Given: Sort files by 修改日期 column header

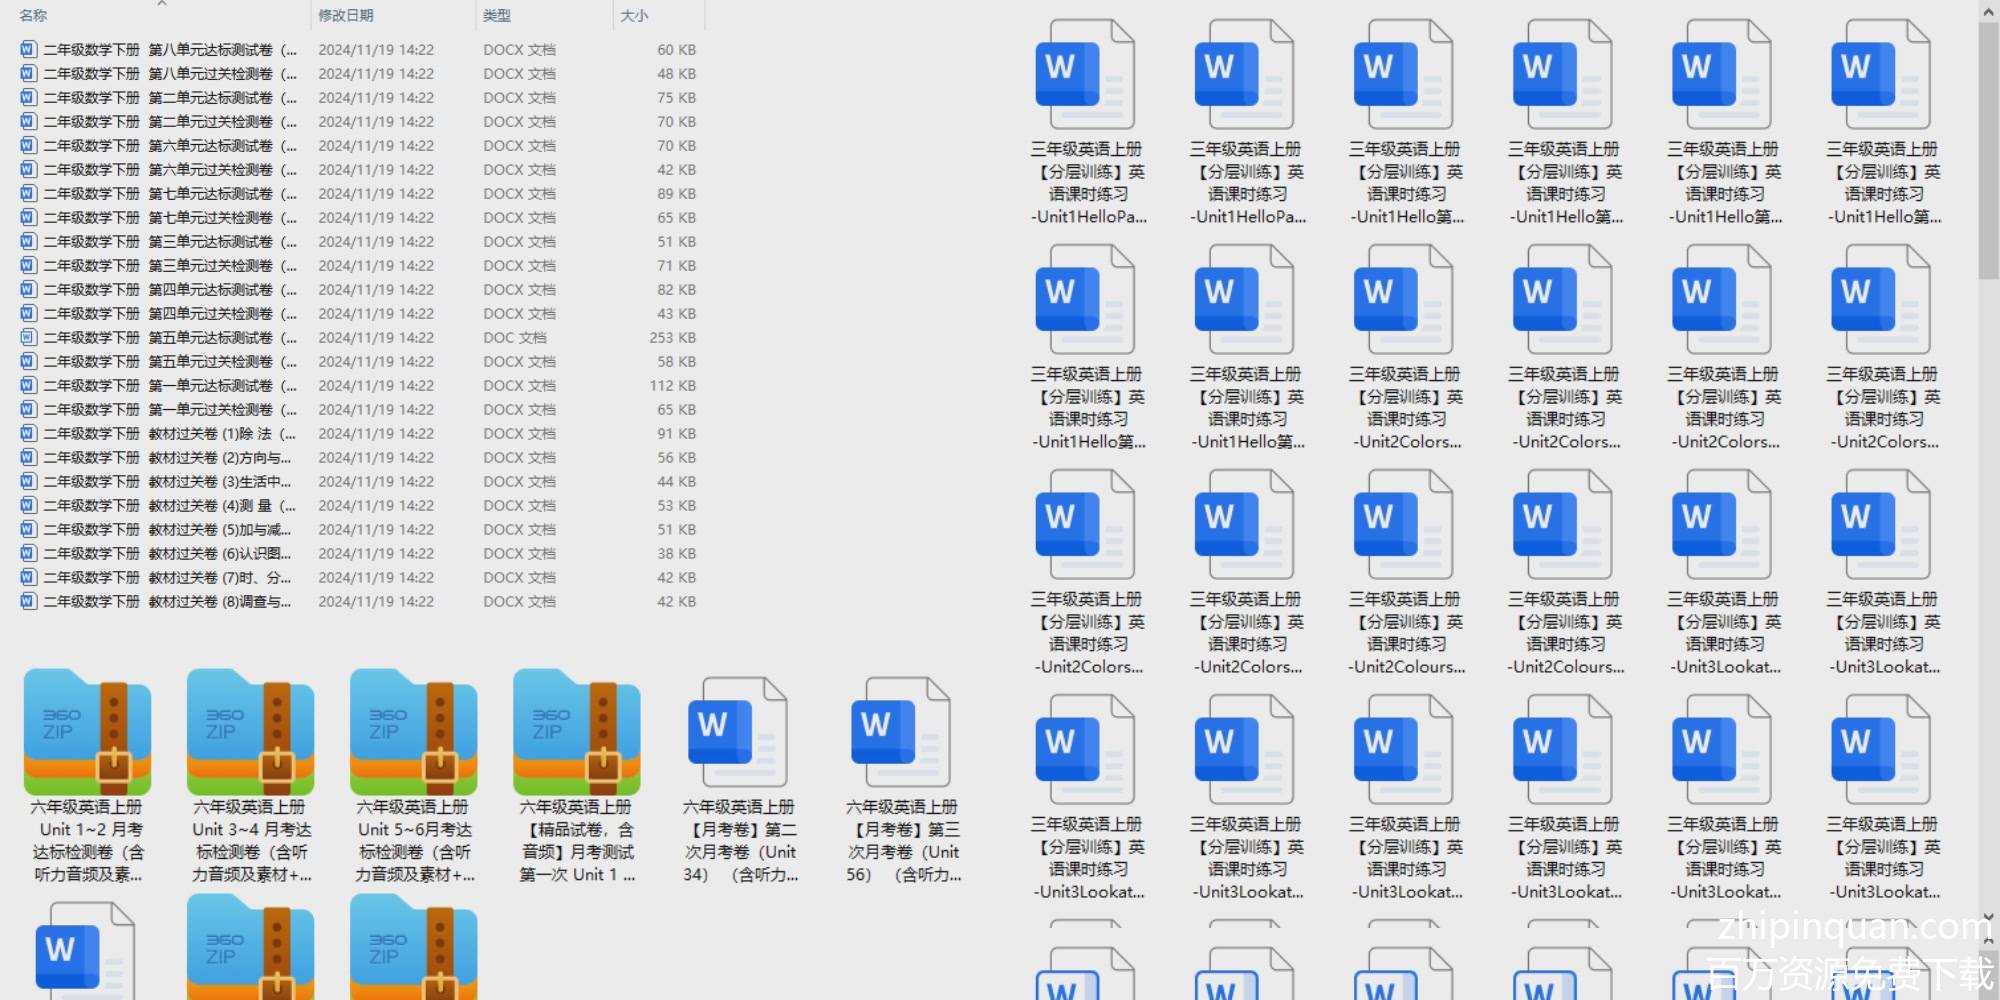Looking at the screenshot, I should click(346, 16).
